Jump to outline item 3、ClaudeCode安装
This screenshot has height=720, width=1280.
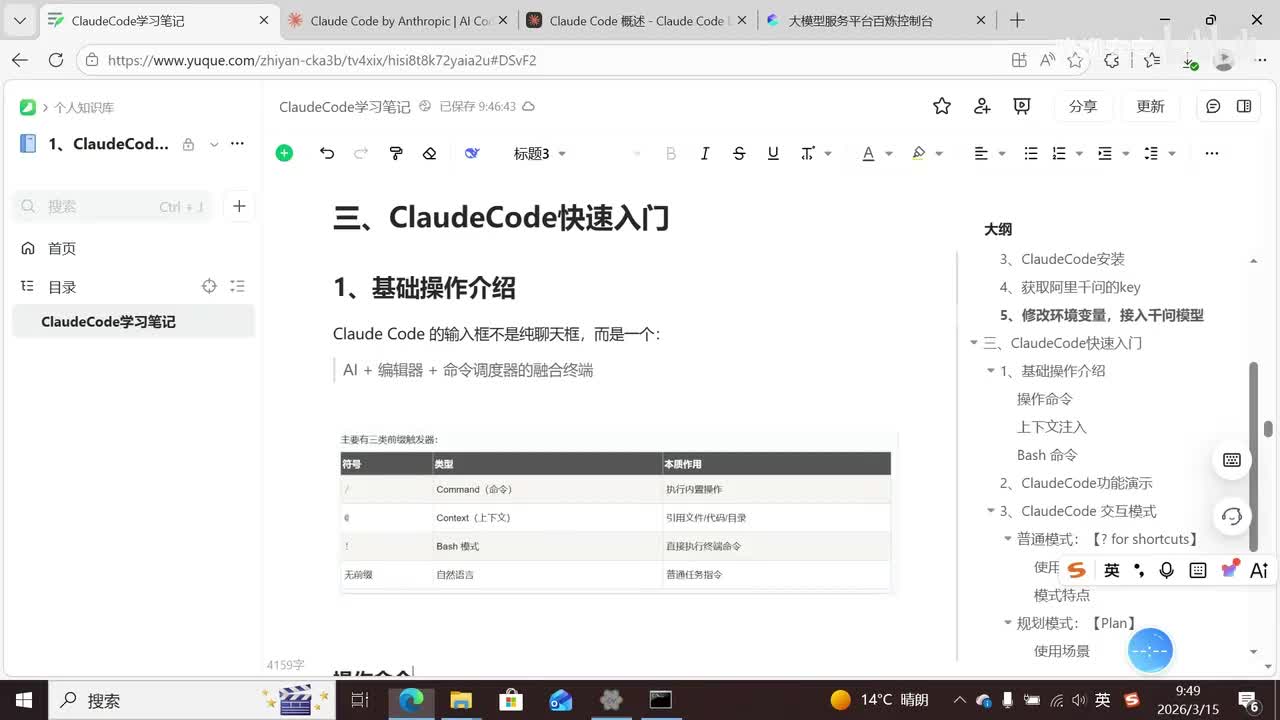[x=1062, y=259]
